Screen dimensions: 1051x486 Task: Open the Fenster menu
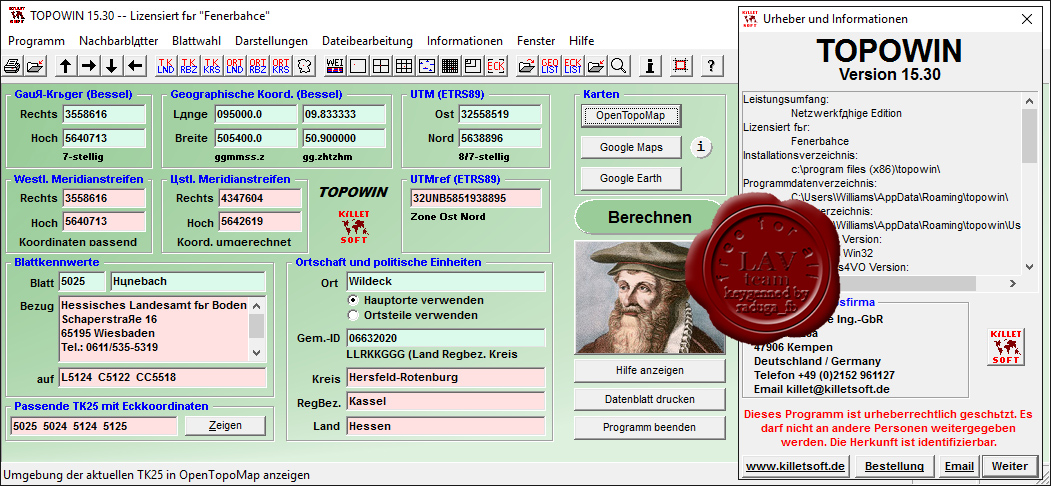coord(536,41)
